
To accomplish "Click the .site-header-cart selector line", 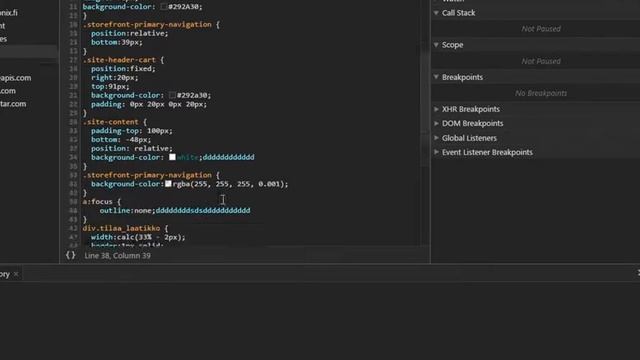I will click(x=123, y=60).
